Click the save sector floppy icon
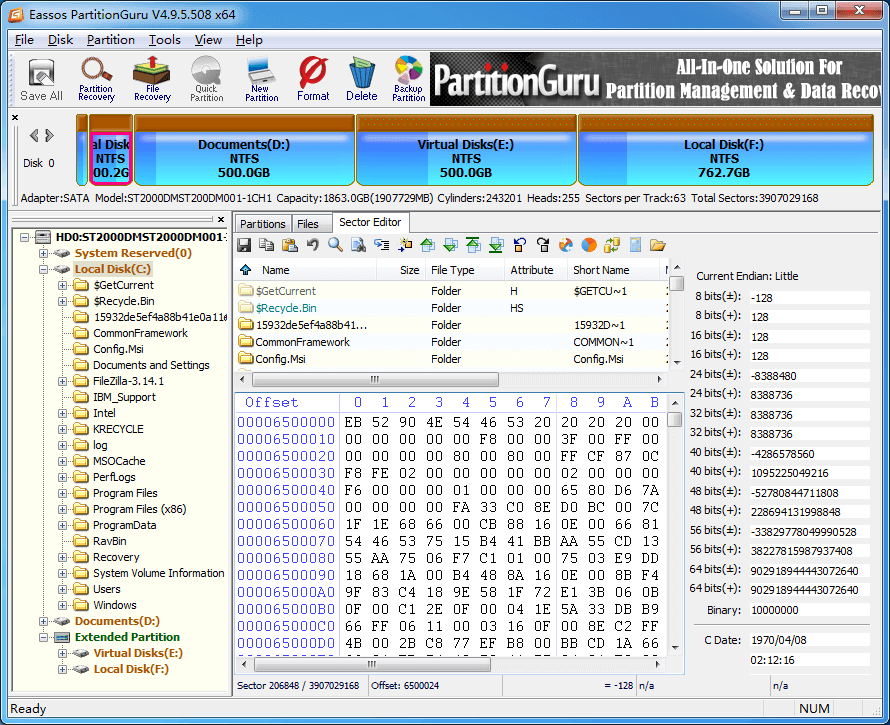 coord(244,245)
